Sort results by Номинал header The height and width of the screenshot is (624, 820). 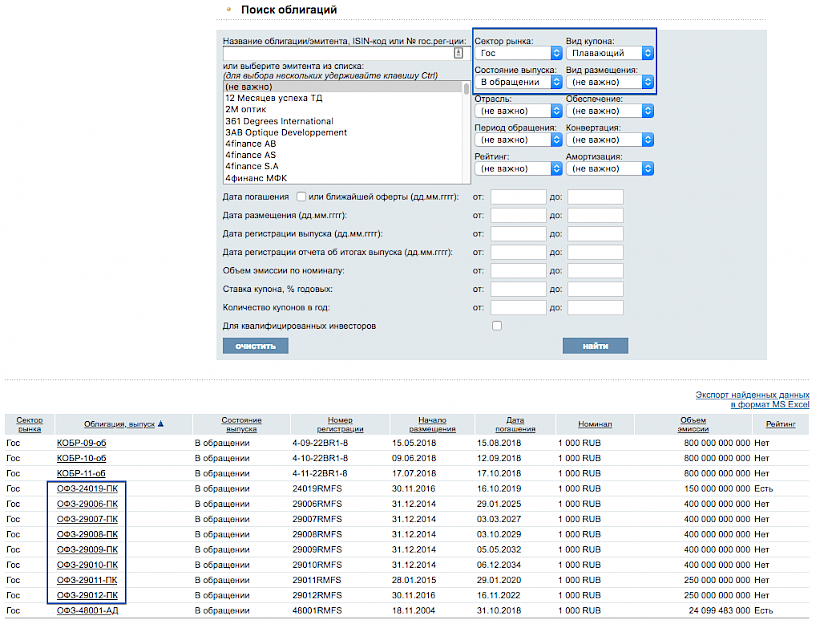point(595,424)
